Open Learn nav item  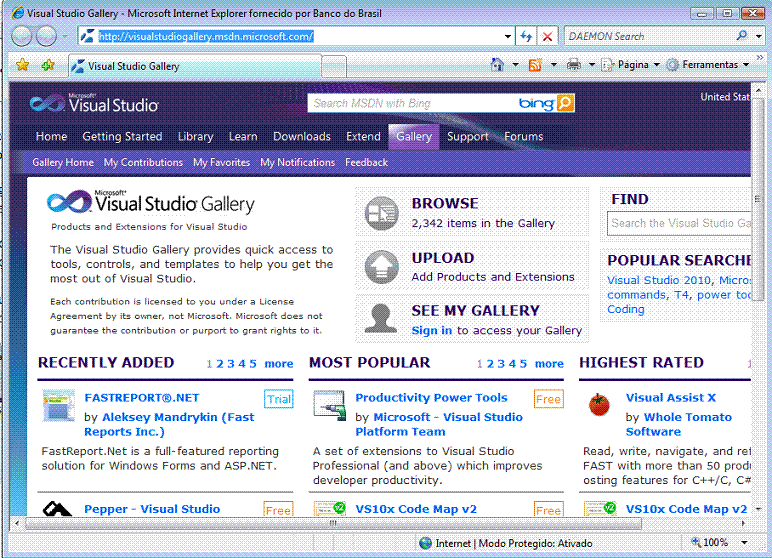tap(243, 136)
